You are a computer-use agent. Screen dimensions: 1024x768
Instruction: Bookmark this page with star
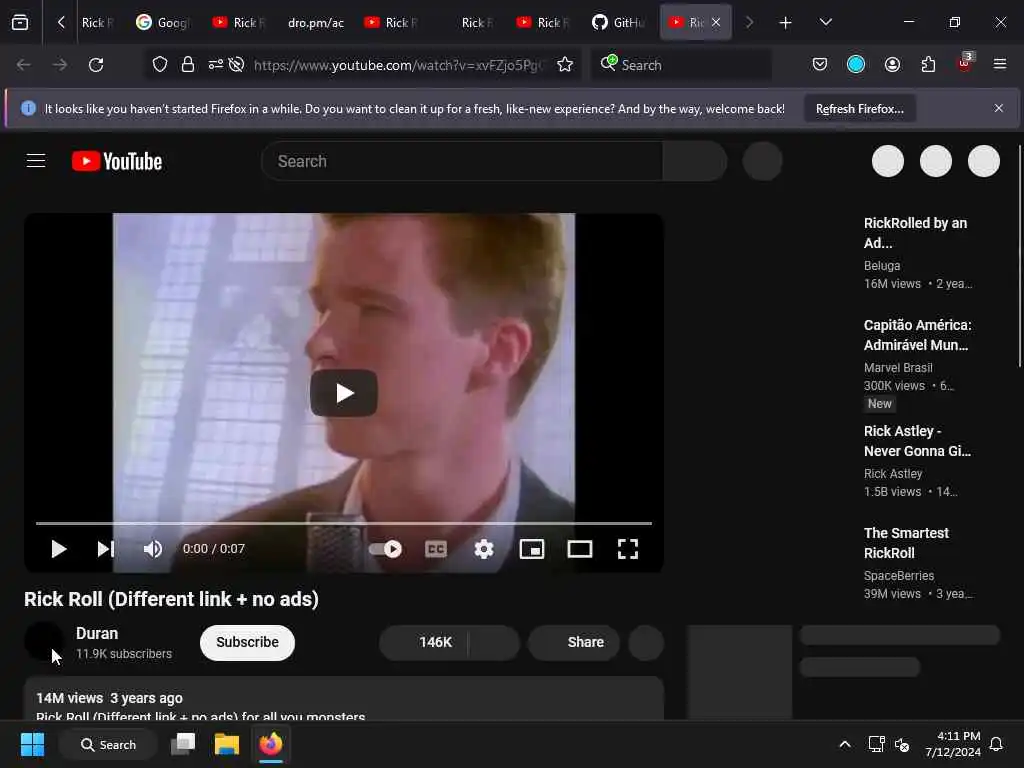click(x=565, y=65)
